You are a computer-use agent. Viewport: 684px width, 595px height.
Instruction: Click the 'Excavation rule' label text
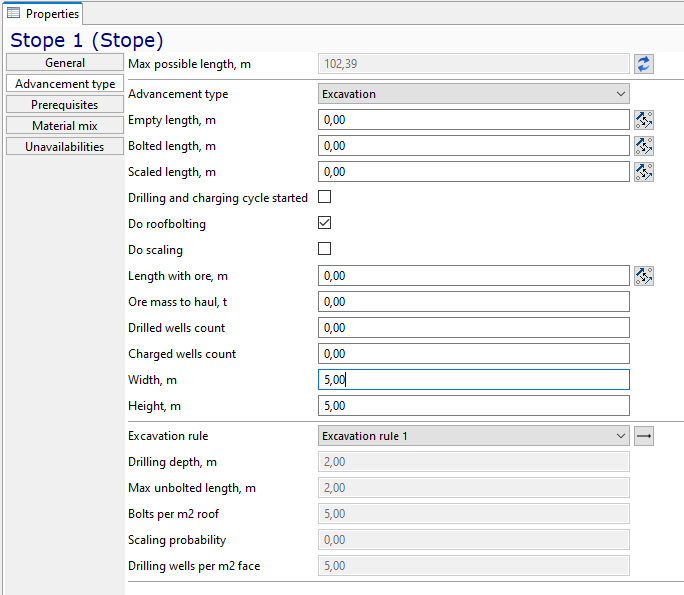(168, 436)
